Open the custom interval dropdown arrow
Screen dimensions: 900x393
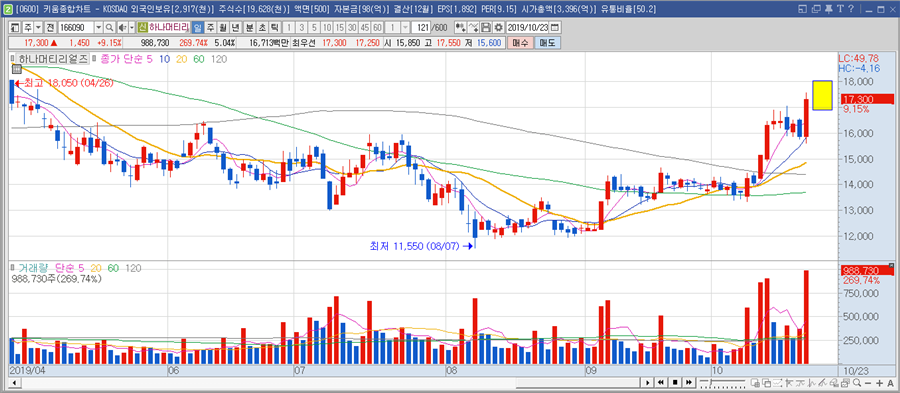[x=405, y=28]
